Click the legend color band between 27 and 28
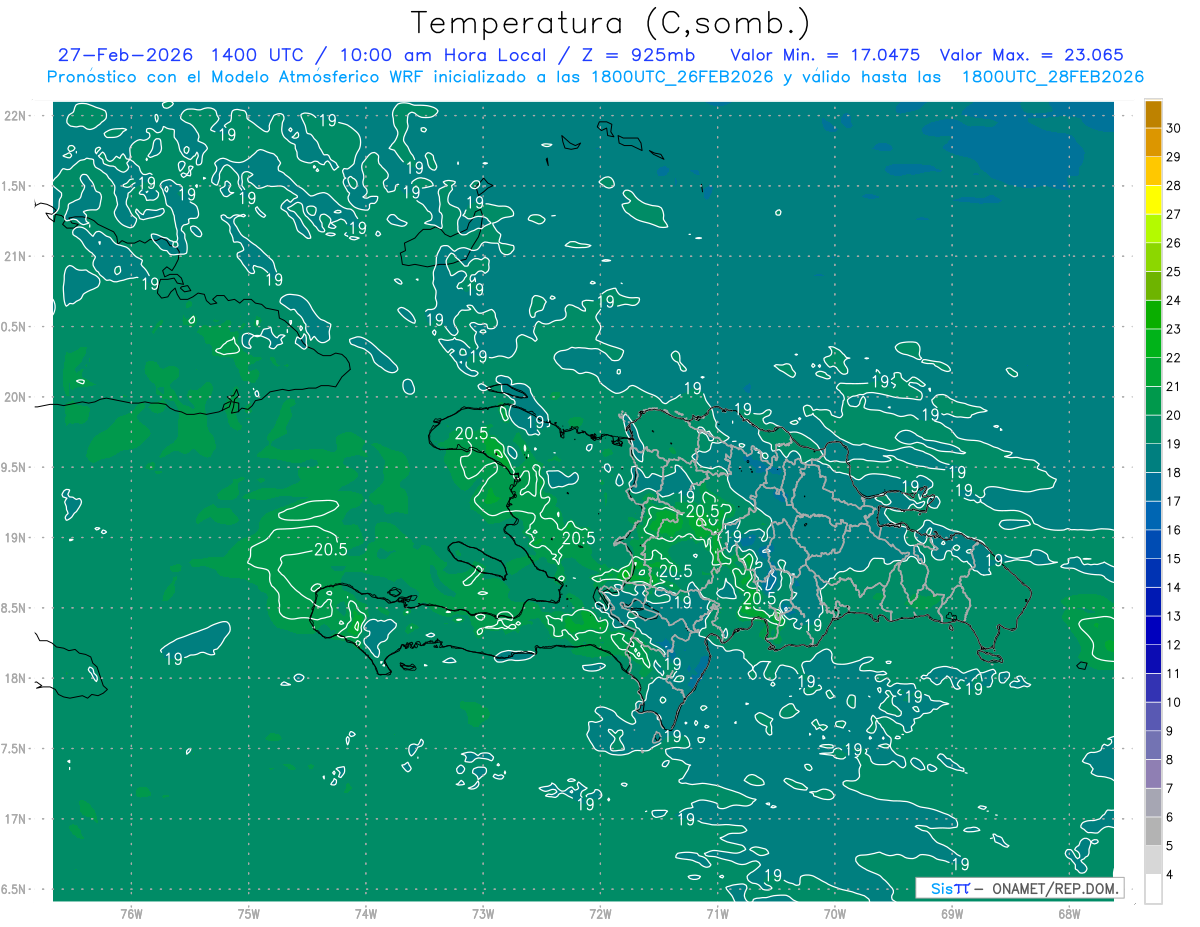Screen dimensions: 1200x927 (x=1153, y=201)
